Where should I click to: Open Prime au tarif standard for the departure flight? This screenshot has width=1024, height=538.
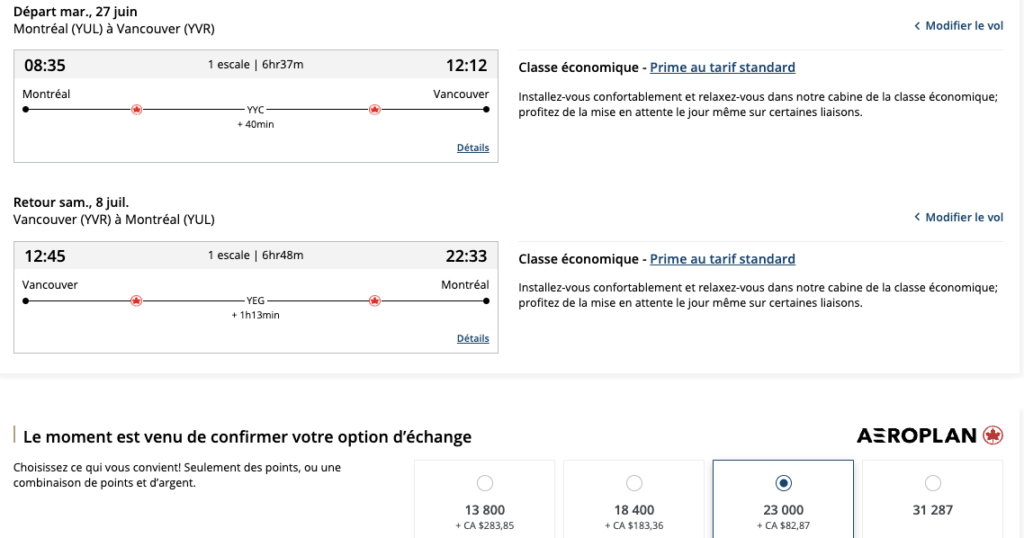(722, 68)
